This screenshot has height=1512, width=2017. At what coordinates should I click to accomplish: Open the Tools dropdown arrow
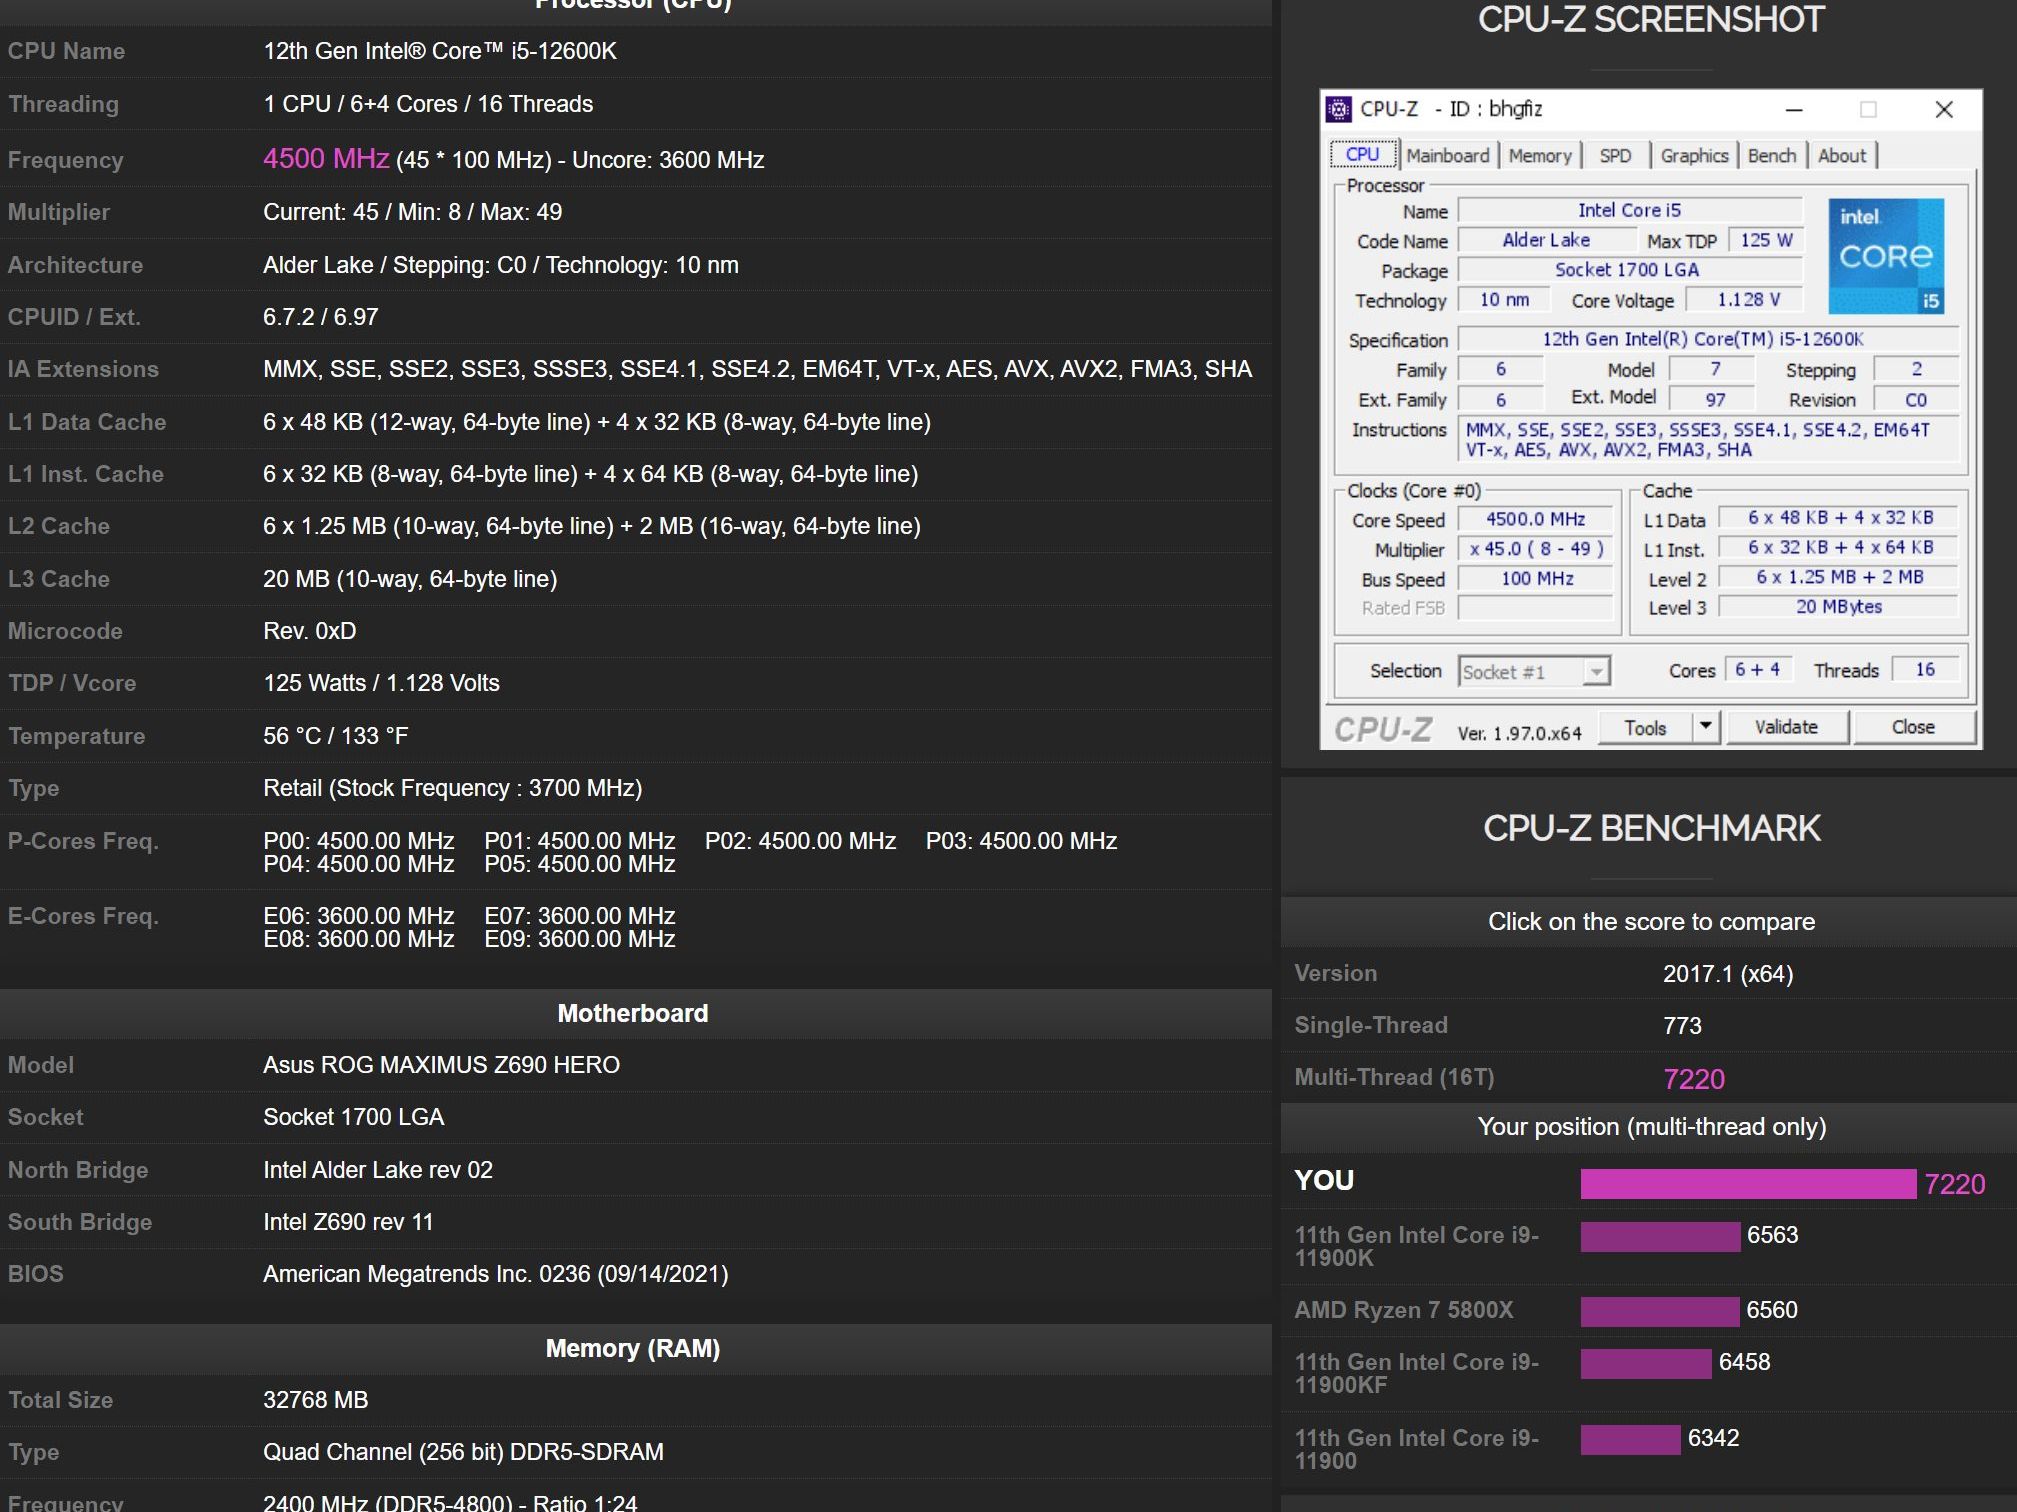pos(1706,727)
